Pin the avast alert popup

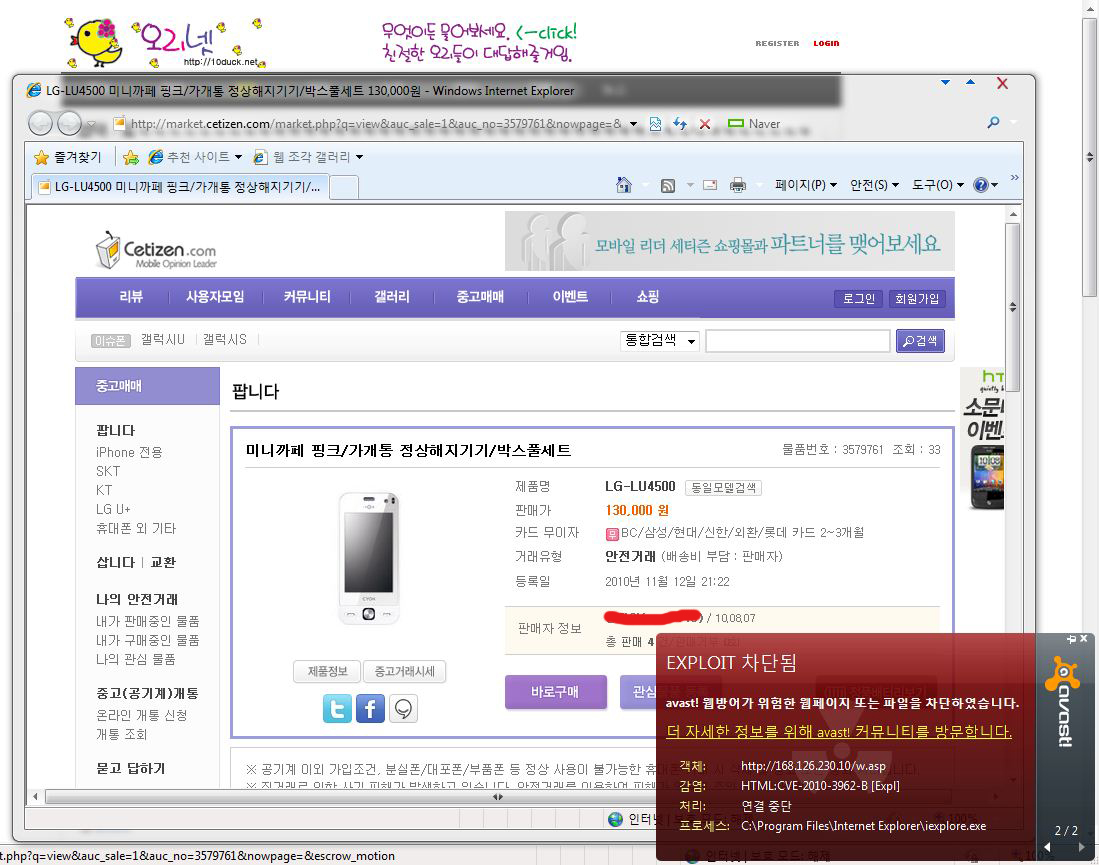tap(1071, 639)
